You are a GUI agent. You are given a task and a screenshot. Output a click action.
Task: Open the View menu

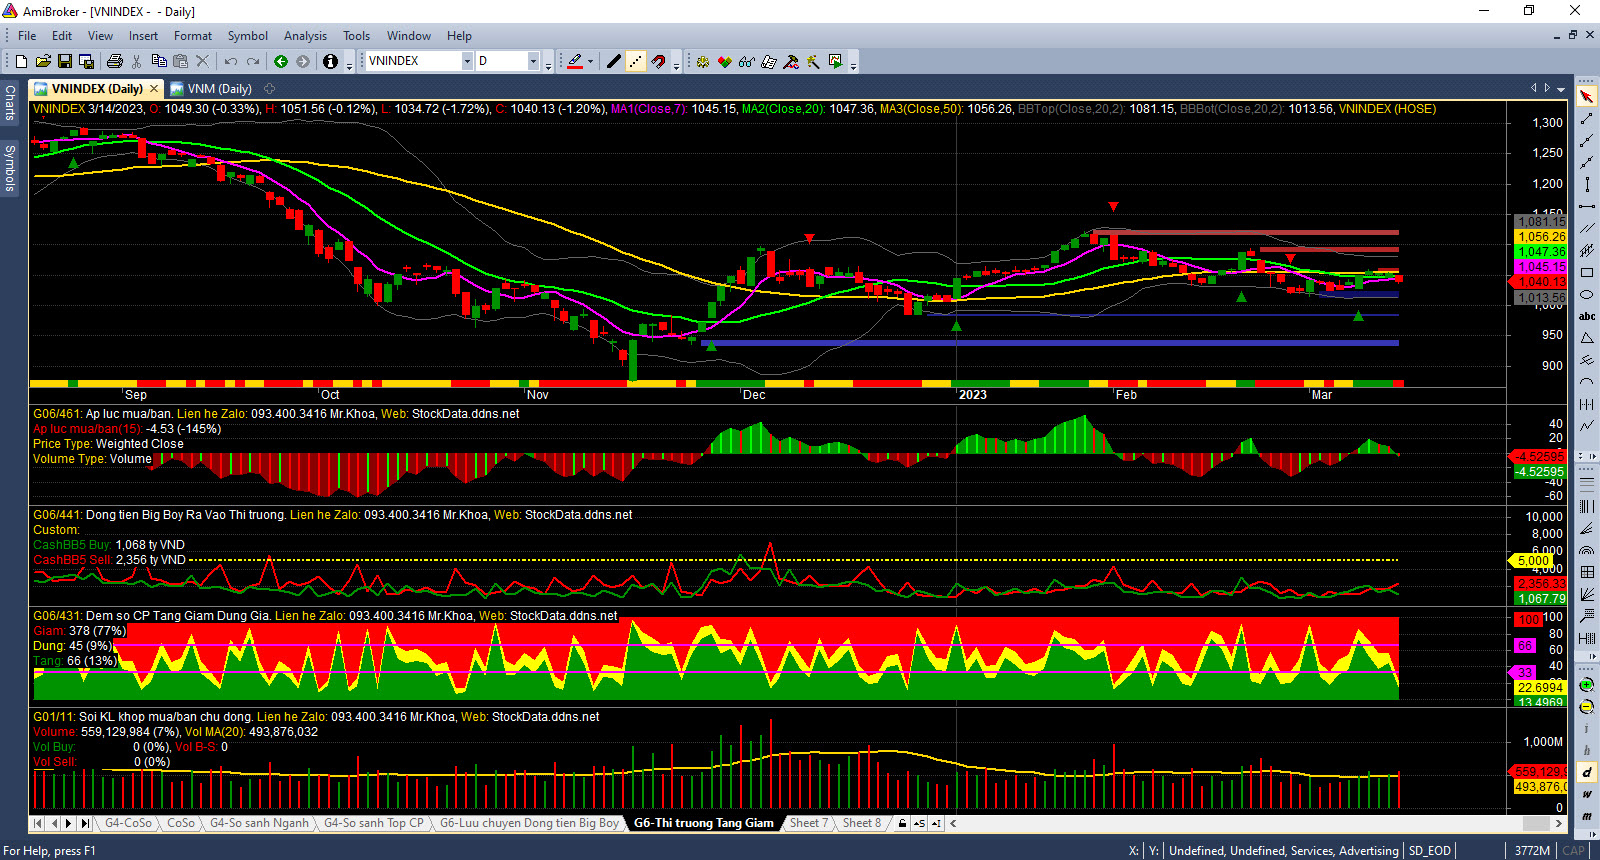[100, 35]
